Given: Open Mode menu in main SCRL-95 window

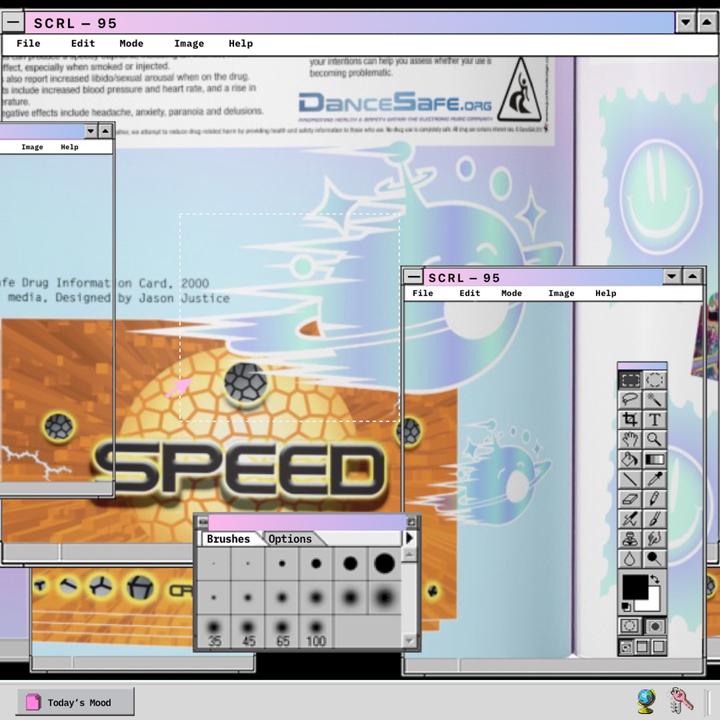Looking at the screenshot, I should tap(131, 44).
